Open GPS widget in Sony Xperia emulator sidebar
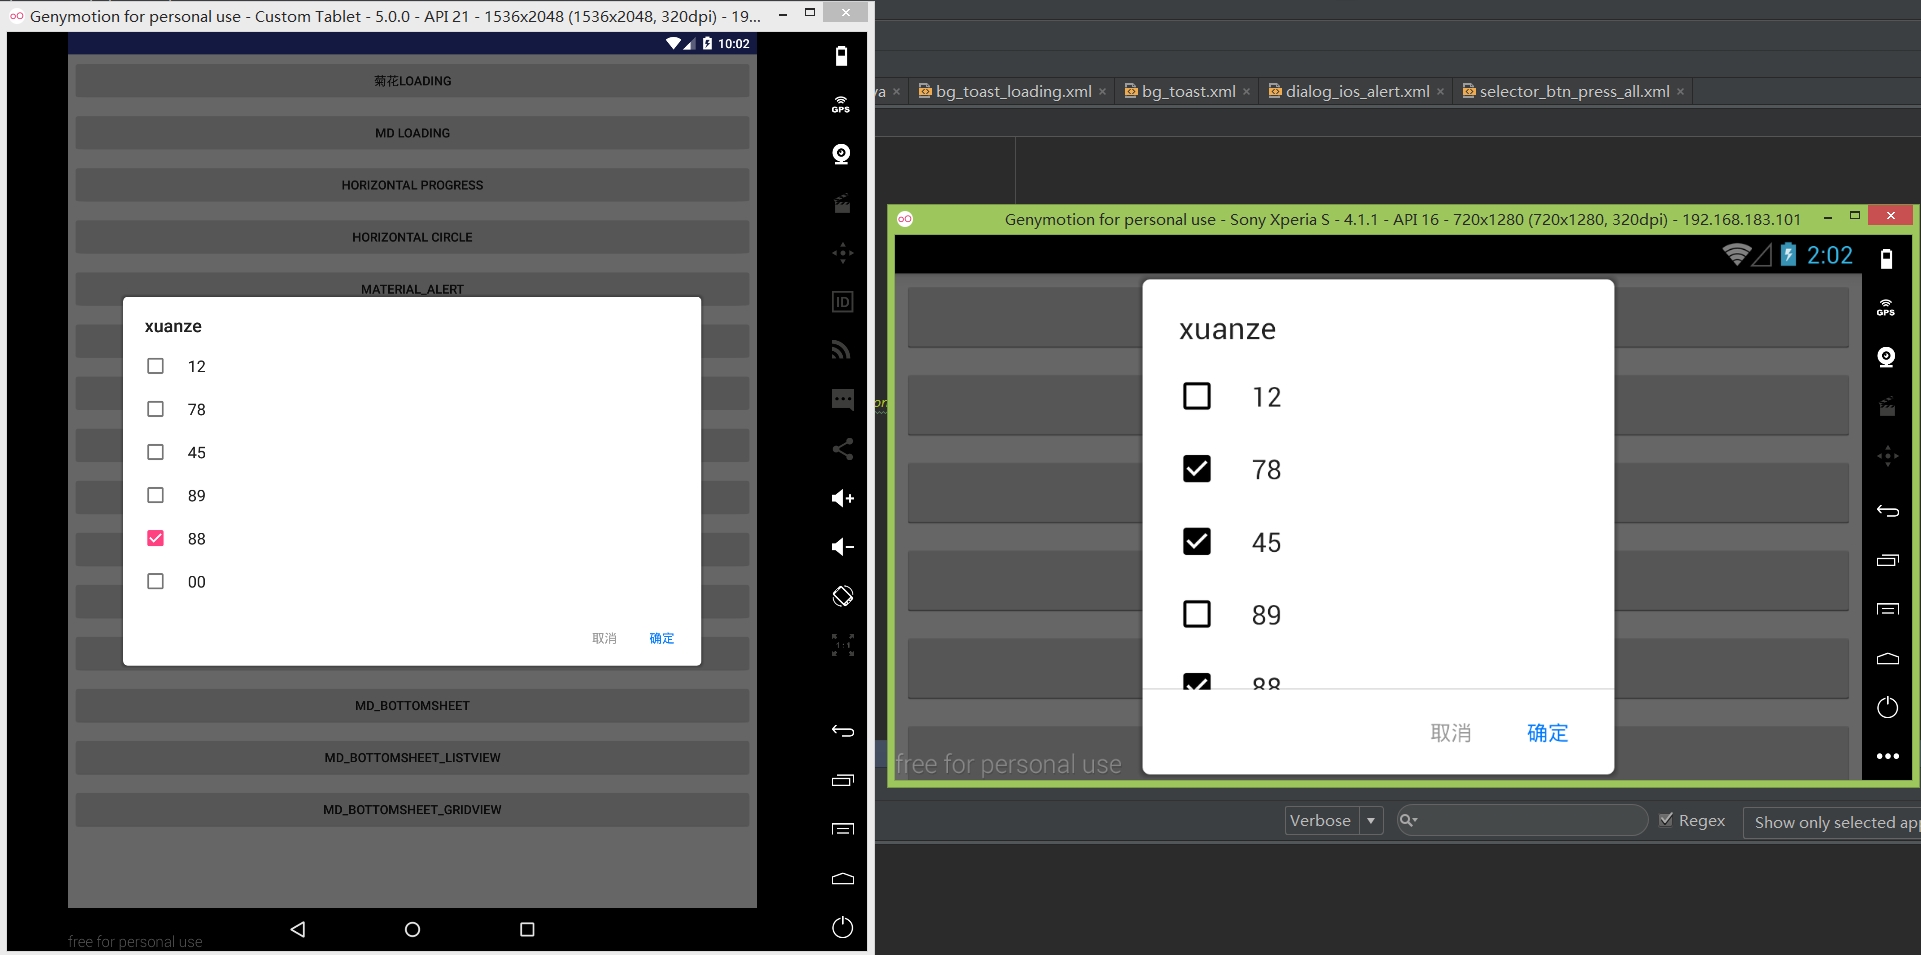The image size is (1921, 955). click(1886, 308)
